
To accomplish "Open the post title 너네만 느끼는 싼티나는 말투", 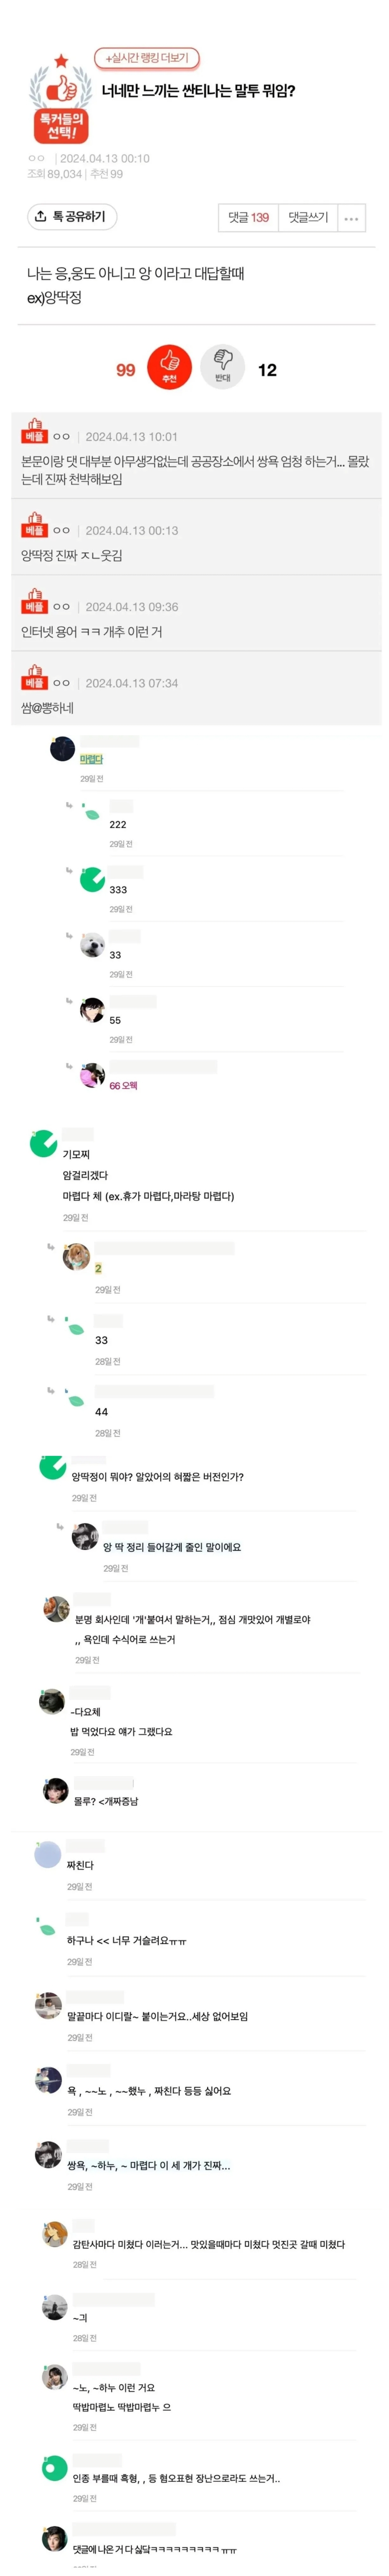I will (x=198, y=91).
